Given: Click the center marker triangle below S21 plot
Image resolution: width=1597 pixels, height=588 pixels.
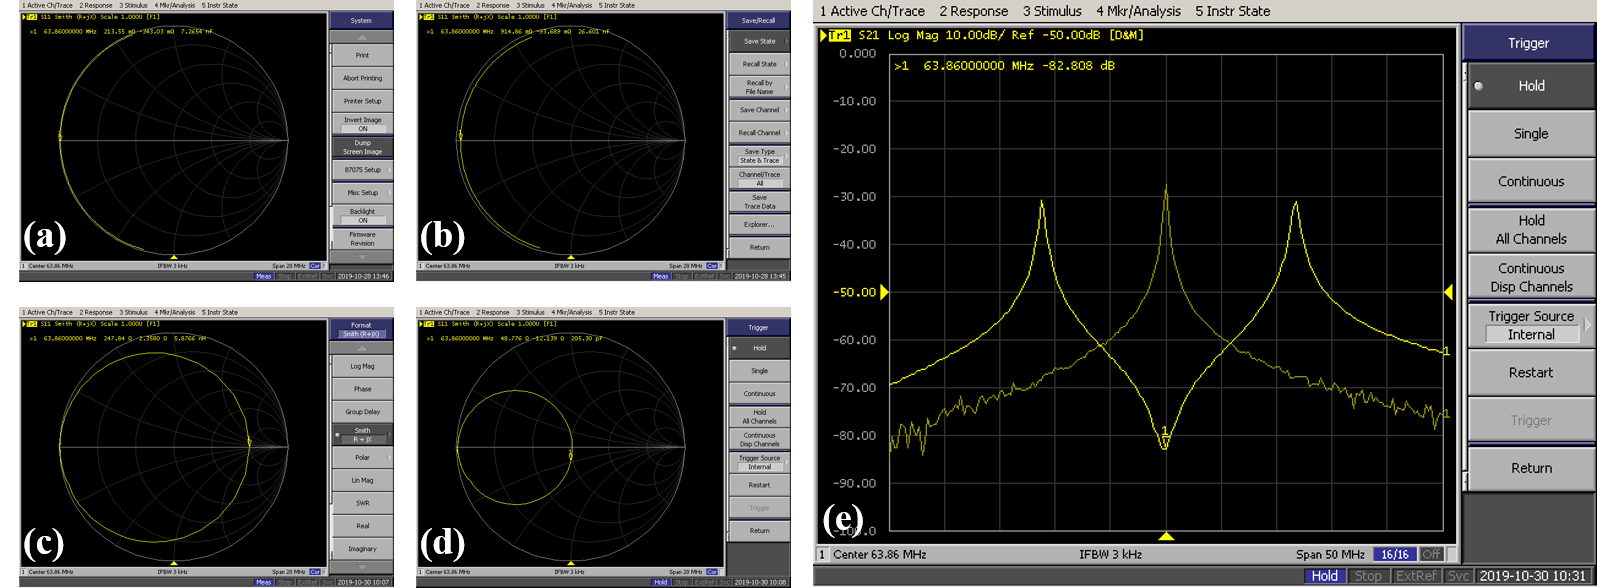Looking at the screenshot, I should [x=1166, y=537].
